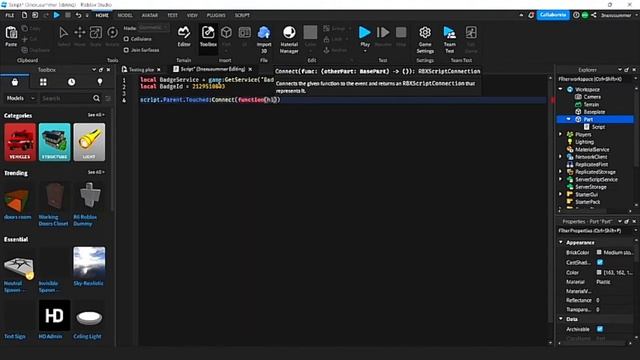Insert a Part from ribbon
This screenshot has height=360, width=640.
pyautogui.click(x=226, y=33)
